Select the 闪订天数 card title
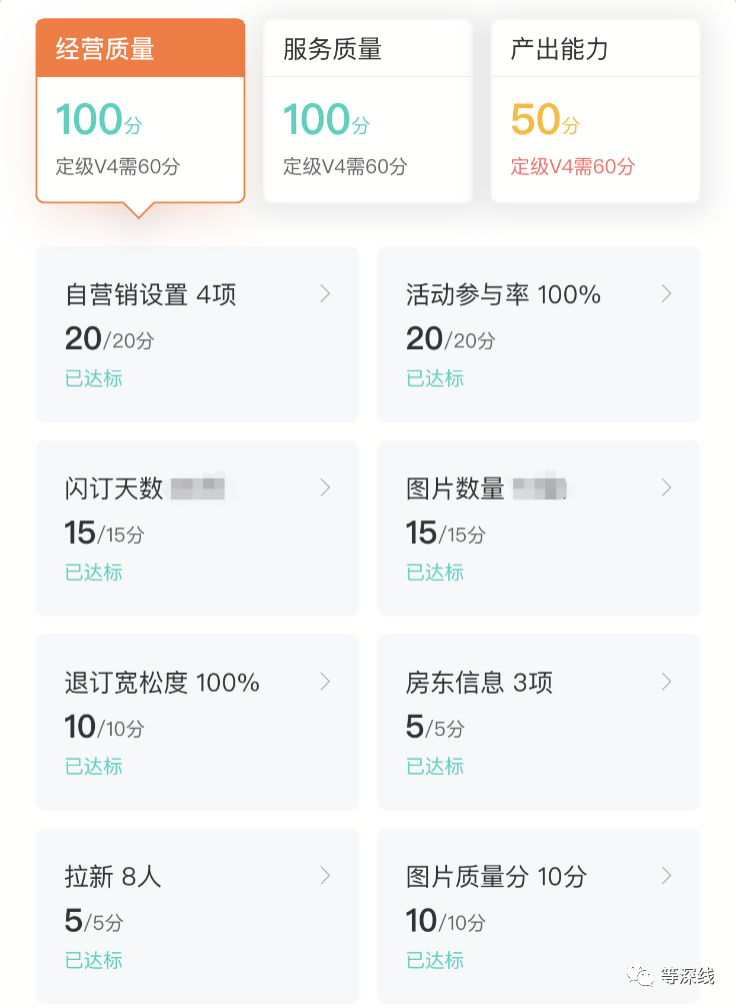The image size is (738, 1008). [x=114, y=489]
